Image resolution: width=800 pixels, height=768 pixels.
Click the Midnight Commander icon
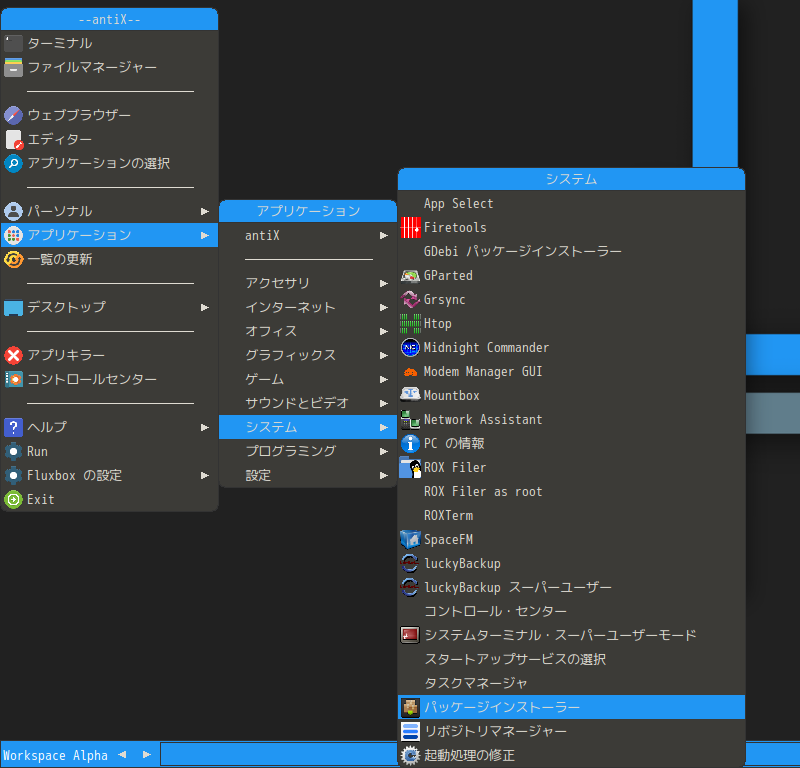(410, 348)
